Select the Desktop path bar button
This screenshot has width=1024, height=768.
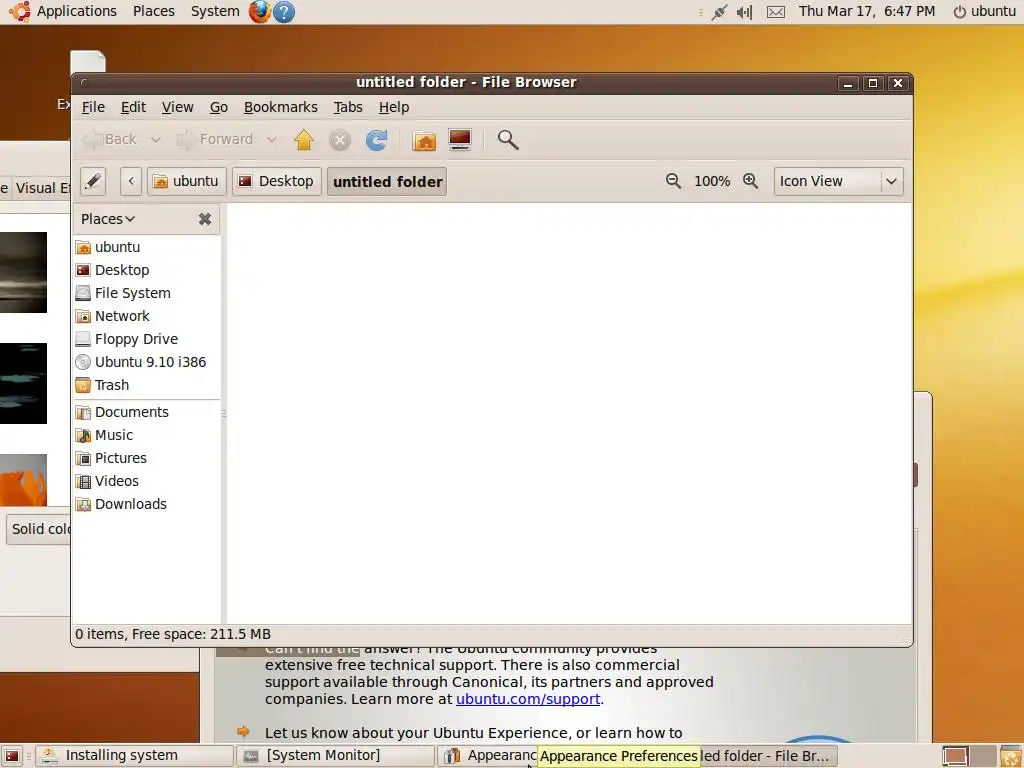coord(276,181)
